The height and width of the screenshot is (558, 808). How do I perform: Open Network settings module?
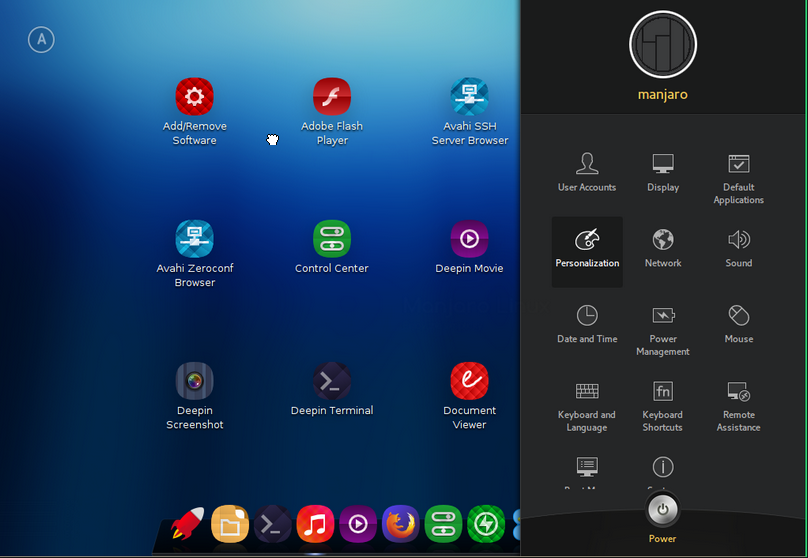click(x=663, y=248)
